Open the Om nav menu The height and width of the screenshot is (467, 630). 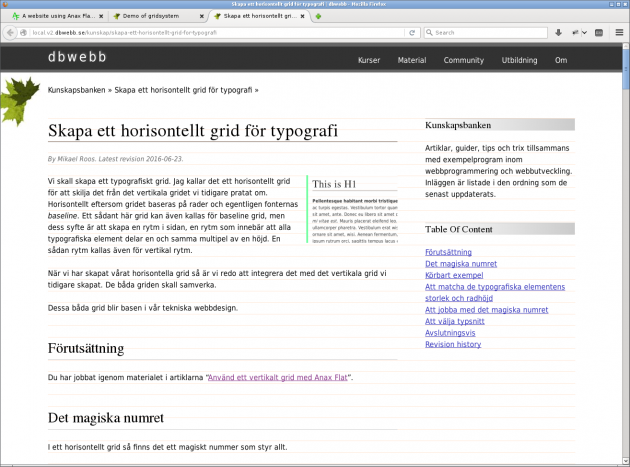tap(561, 60)
